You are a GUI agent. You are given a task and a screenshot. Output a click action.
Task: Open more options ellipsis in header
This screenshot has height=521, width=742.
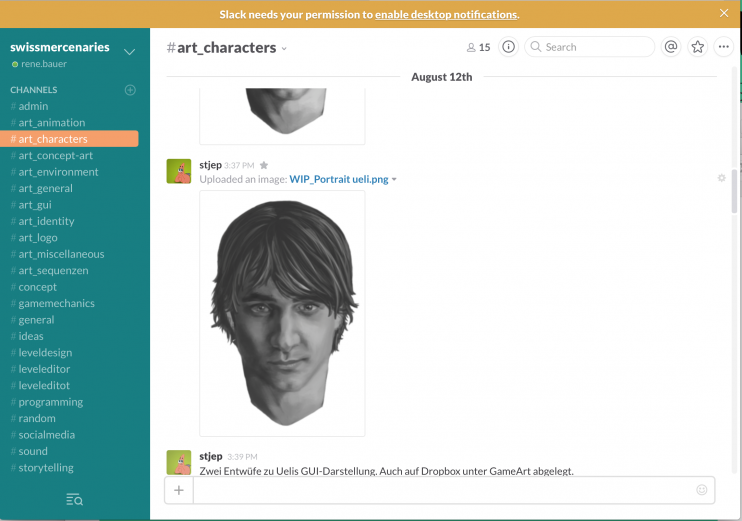tap(724, 47)
